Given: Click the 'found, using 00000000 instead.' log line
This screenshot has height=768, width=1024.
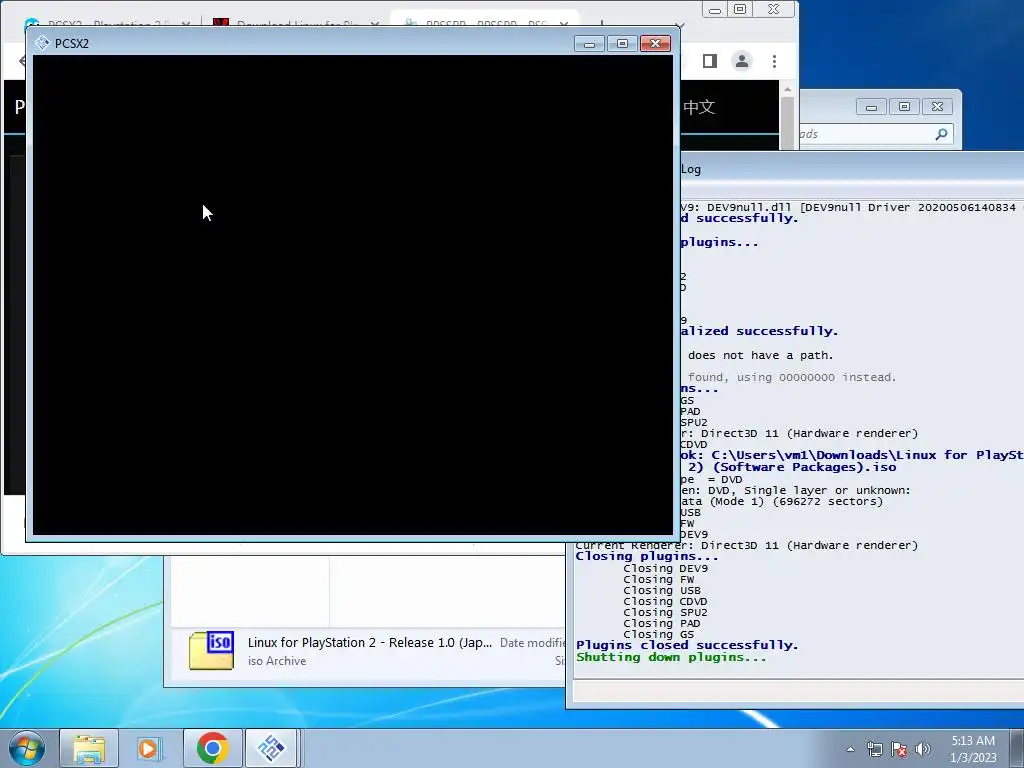Looking at the screenshot, I should click(x=792, y=377).
